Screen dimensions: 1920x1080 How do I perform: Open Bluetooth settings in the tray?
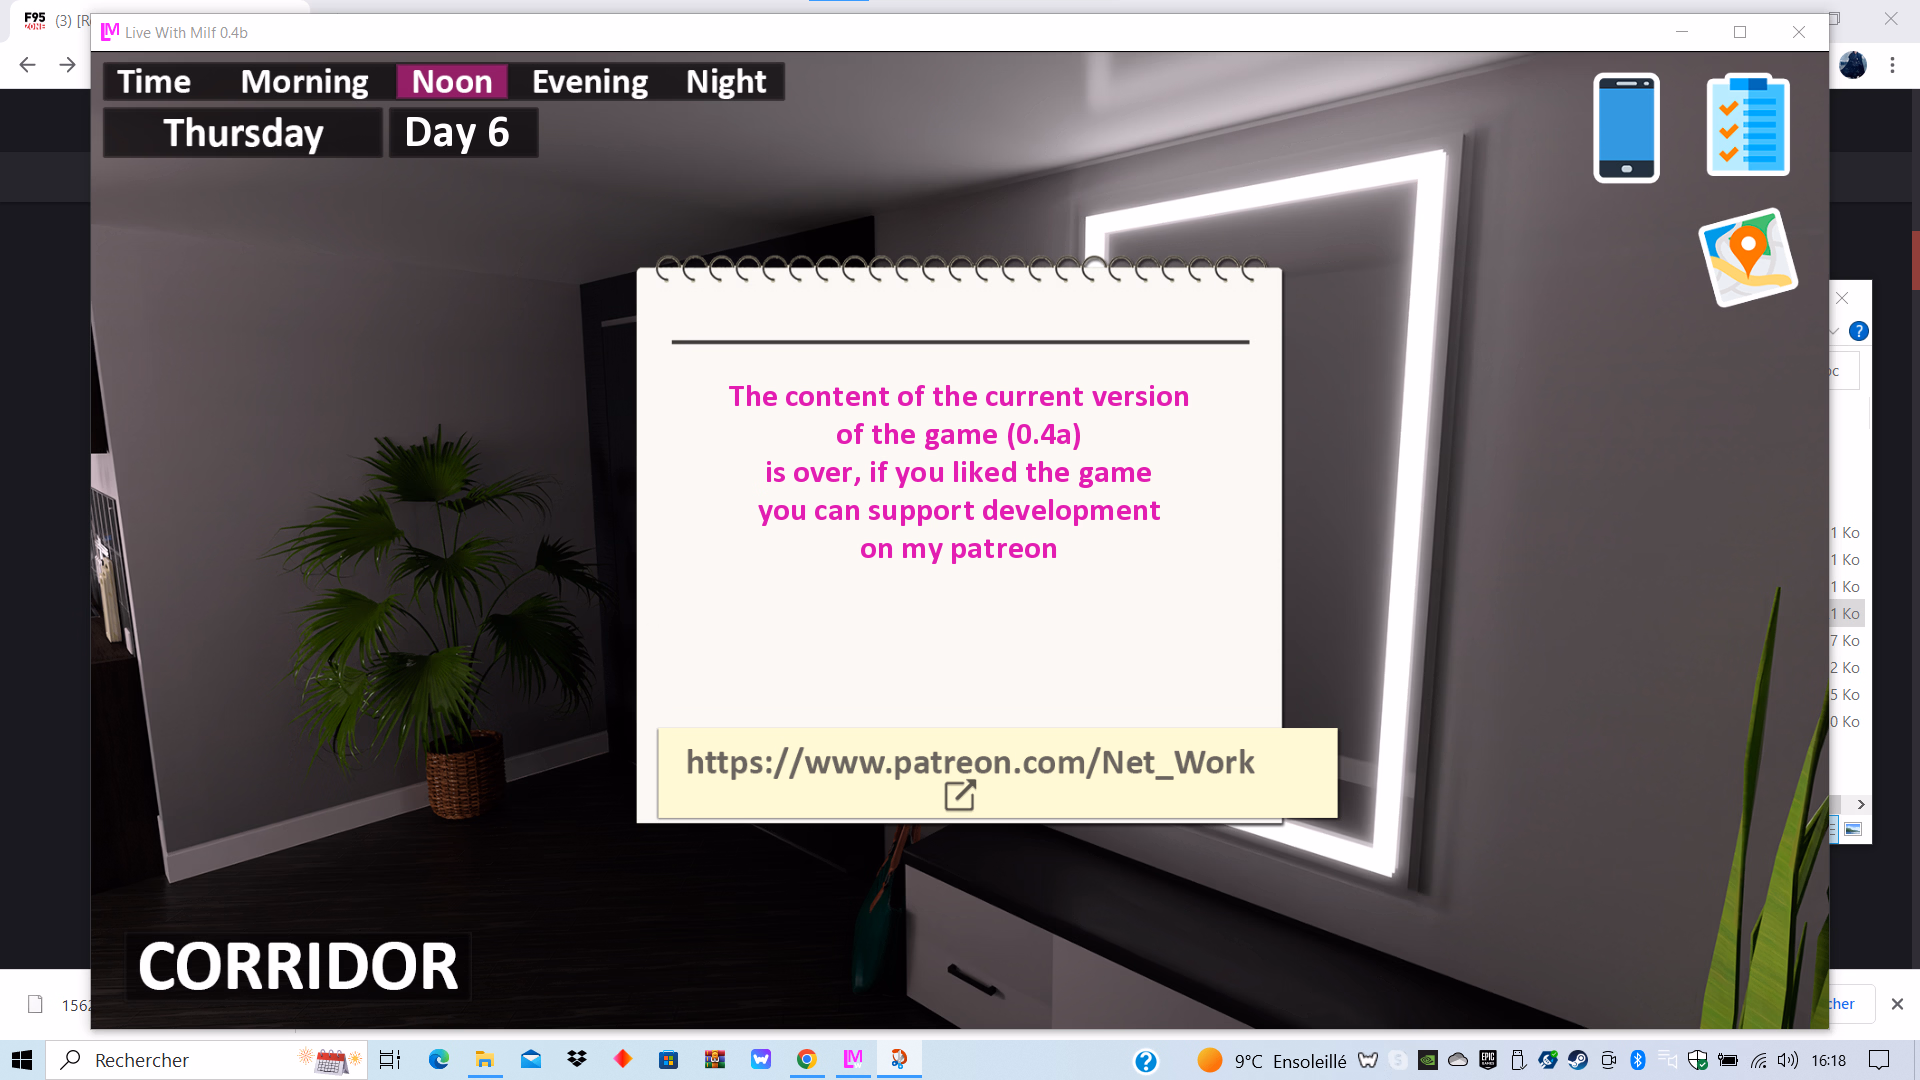coord(1638,1060)
